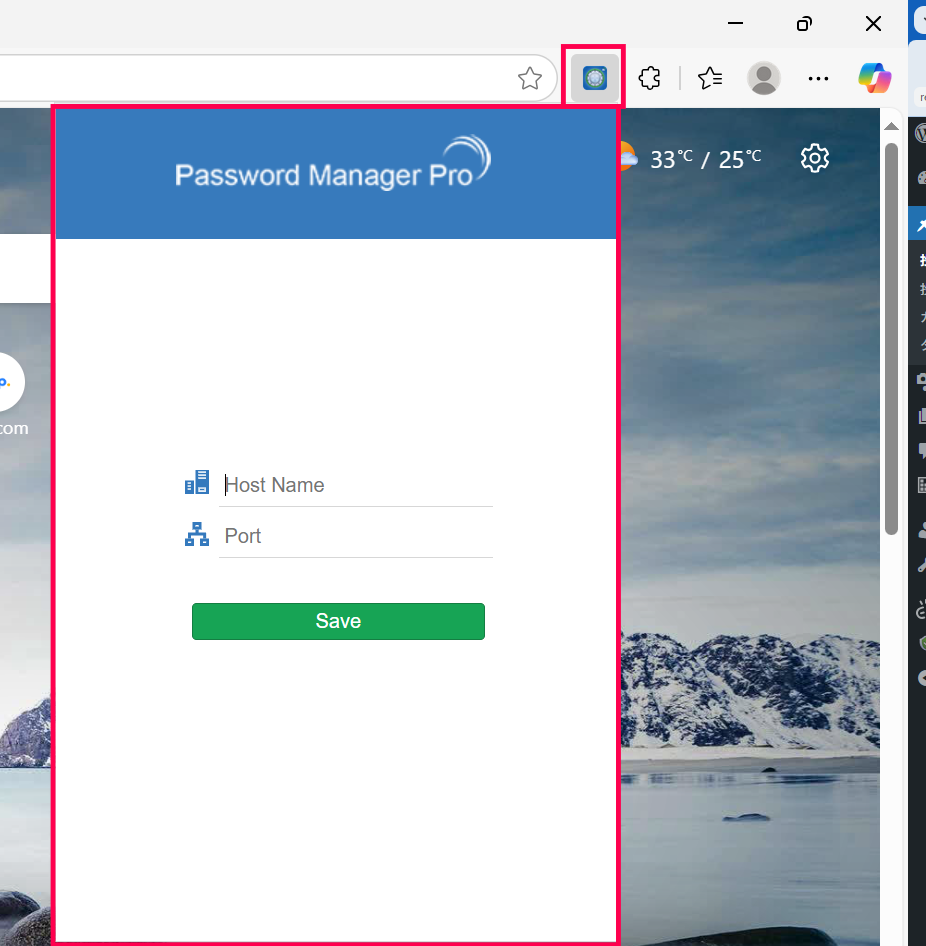Click the Port input field
This screenshot has height=946, width=926.
[356, 536]
